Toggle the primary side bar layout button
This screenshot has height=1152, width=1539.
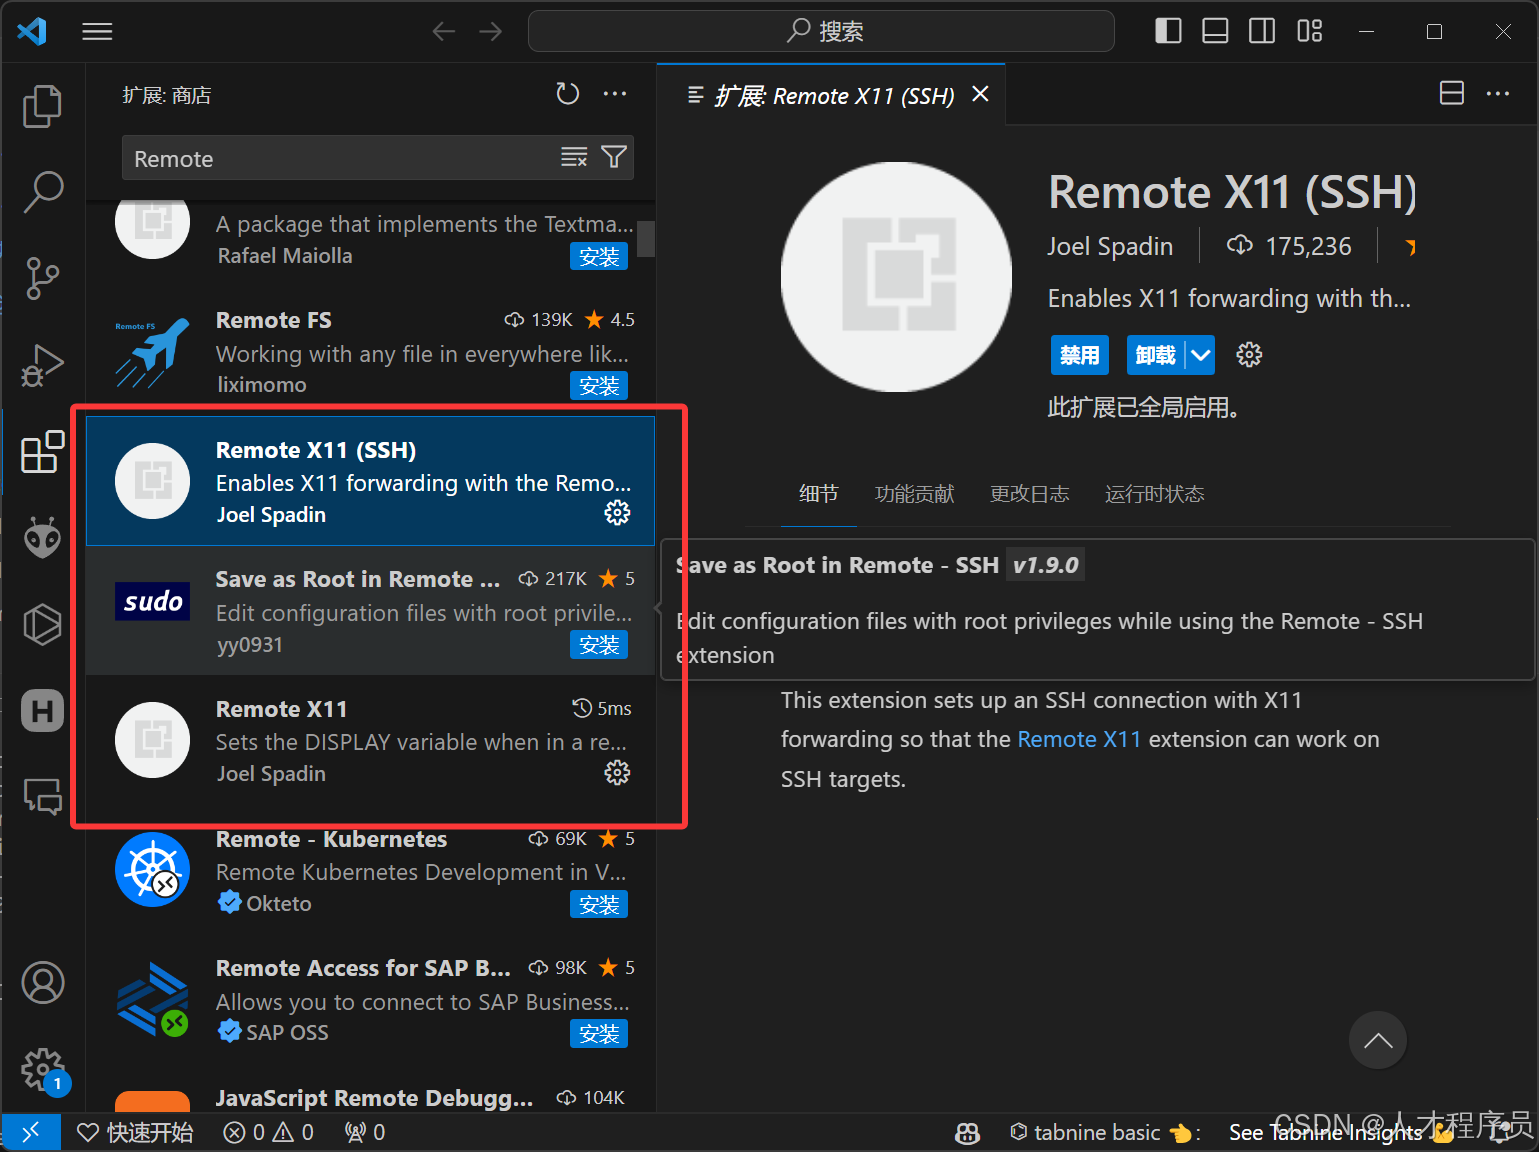pyautogui.click(x=1168, y=31)
